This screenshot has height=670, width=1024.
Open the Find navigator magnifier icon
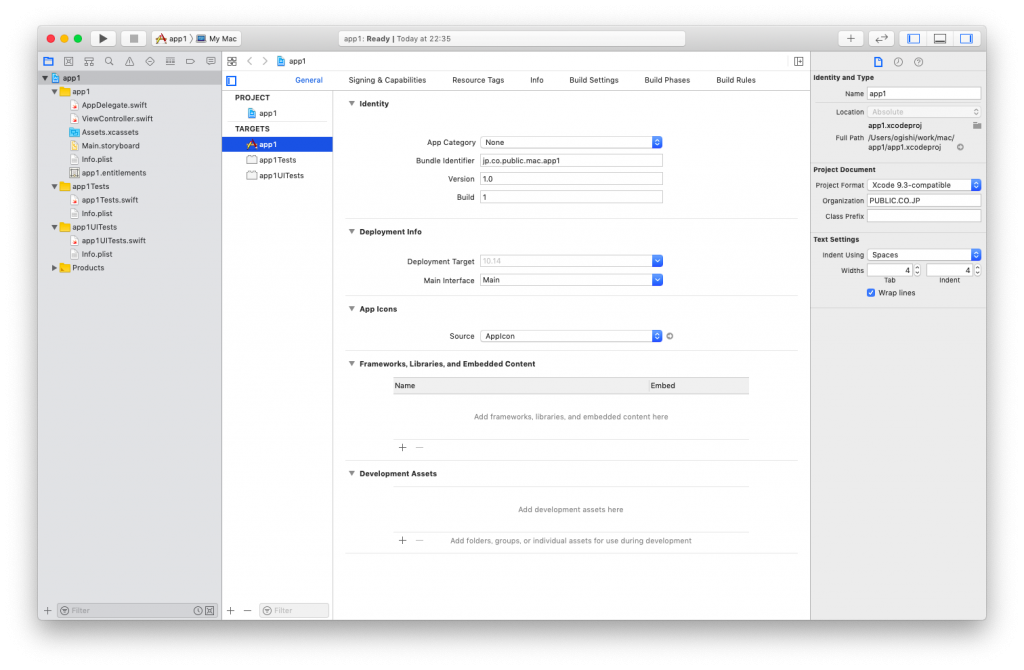pos(109,61)
